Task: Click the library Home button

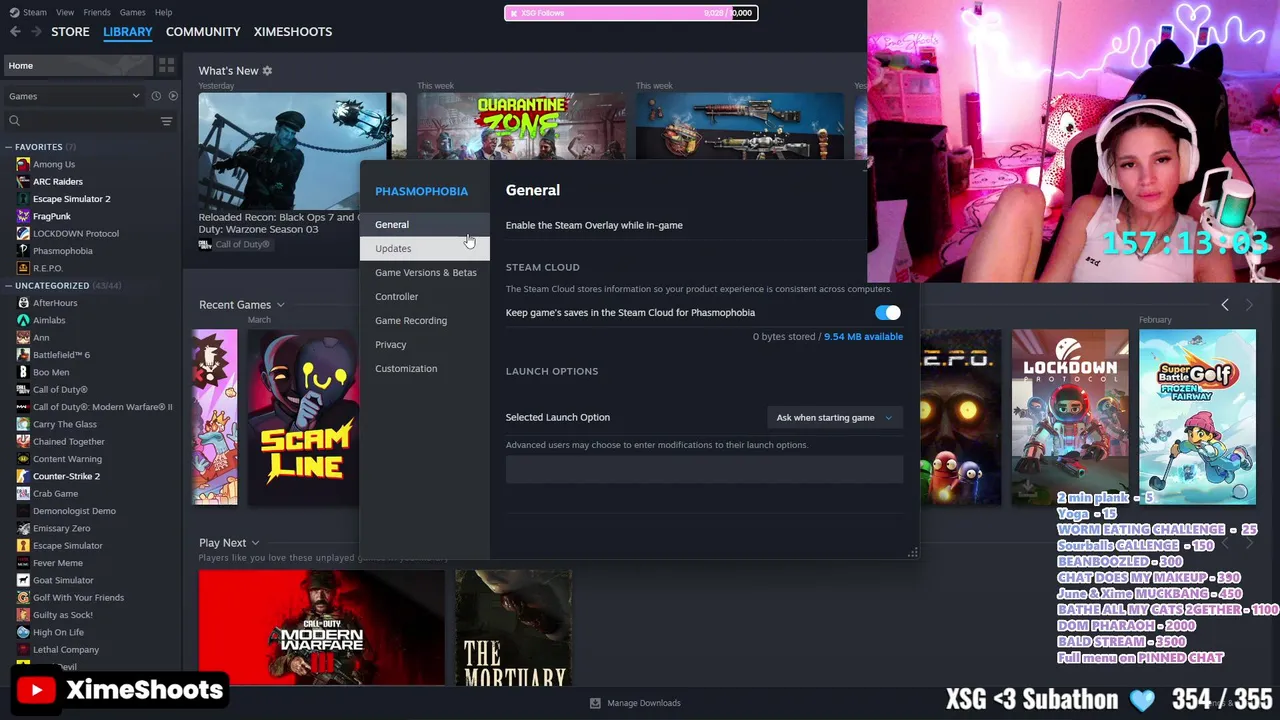Action: 78,66
